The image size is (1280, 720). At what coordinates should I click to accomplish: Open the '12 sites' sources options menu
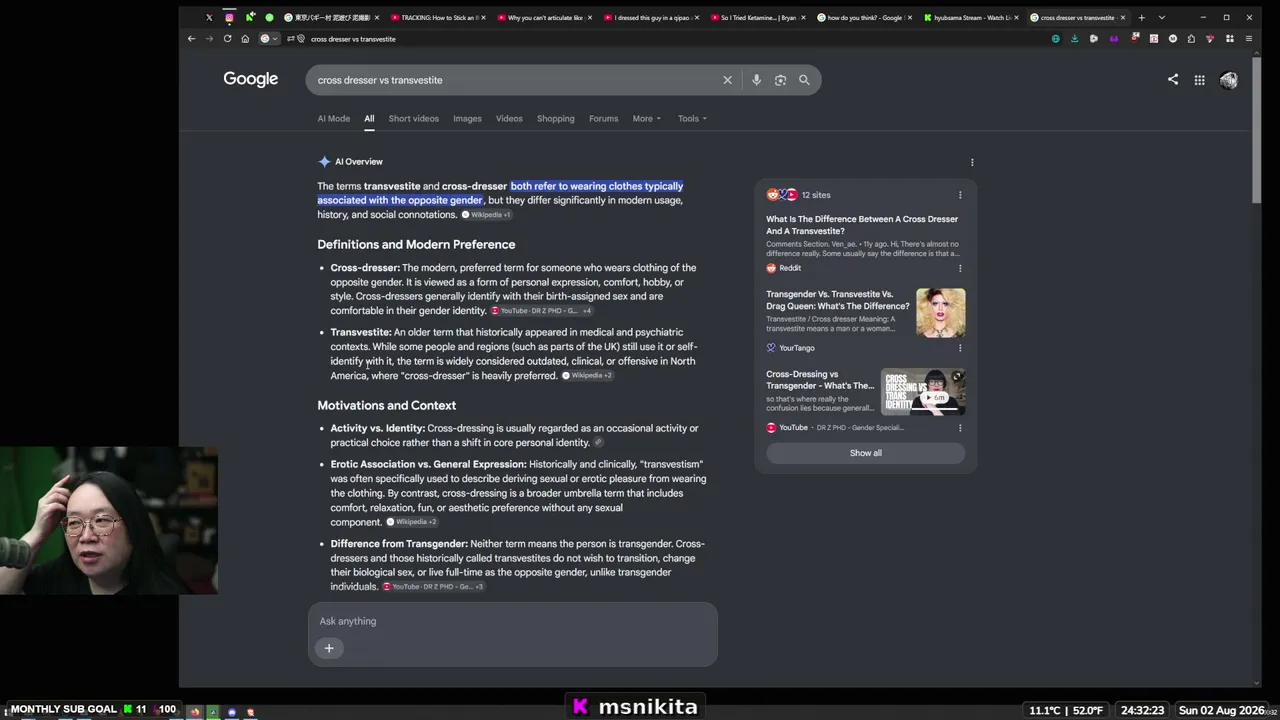960,195
